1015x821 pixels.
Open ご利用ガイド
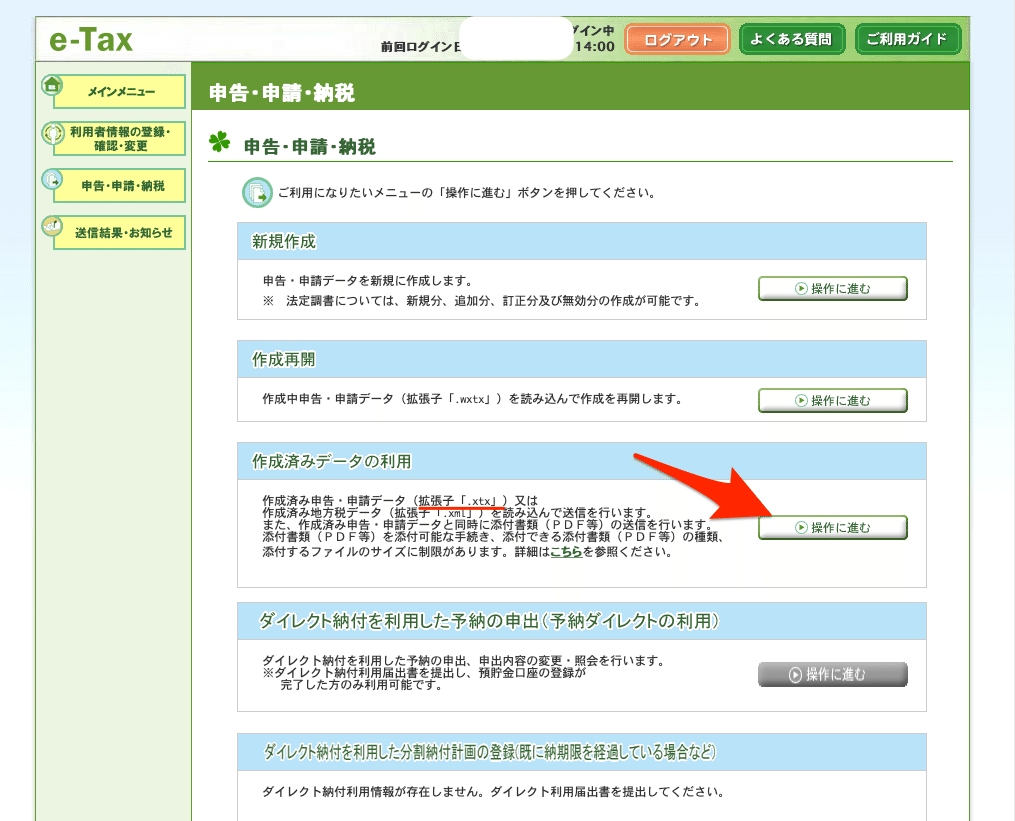pos(908,39)
